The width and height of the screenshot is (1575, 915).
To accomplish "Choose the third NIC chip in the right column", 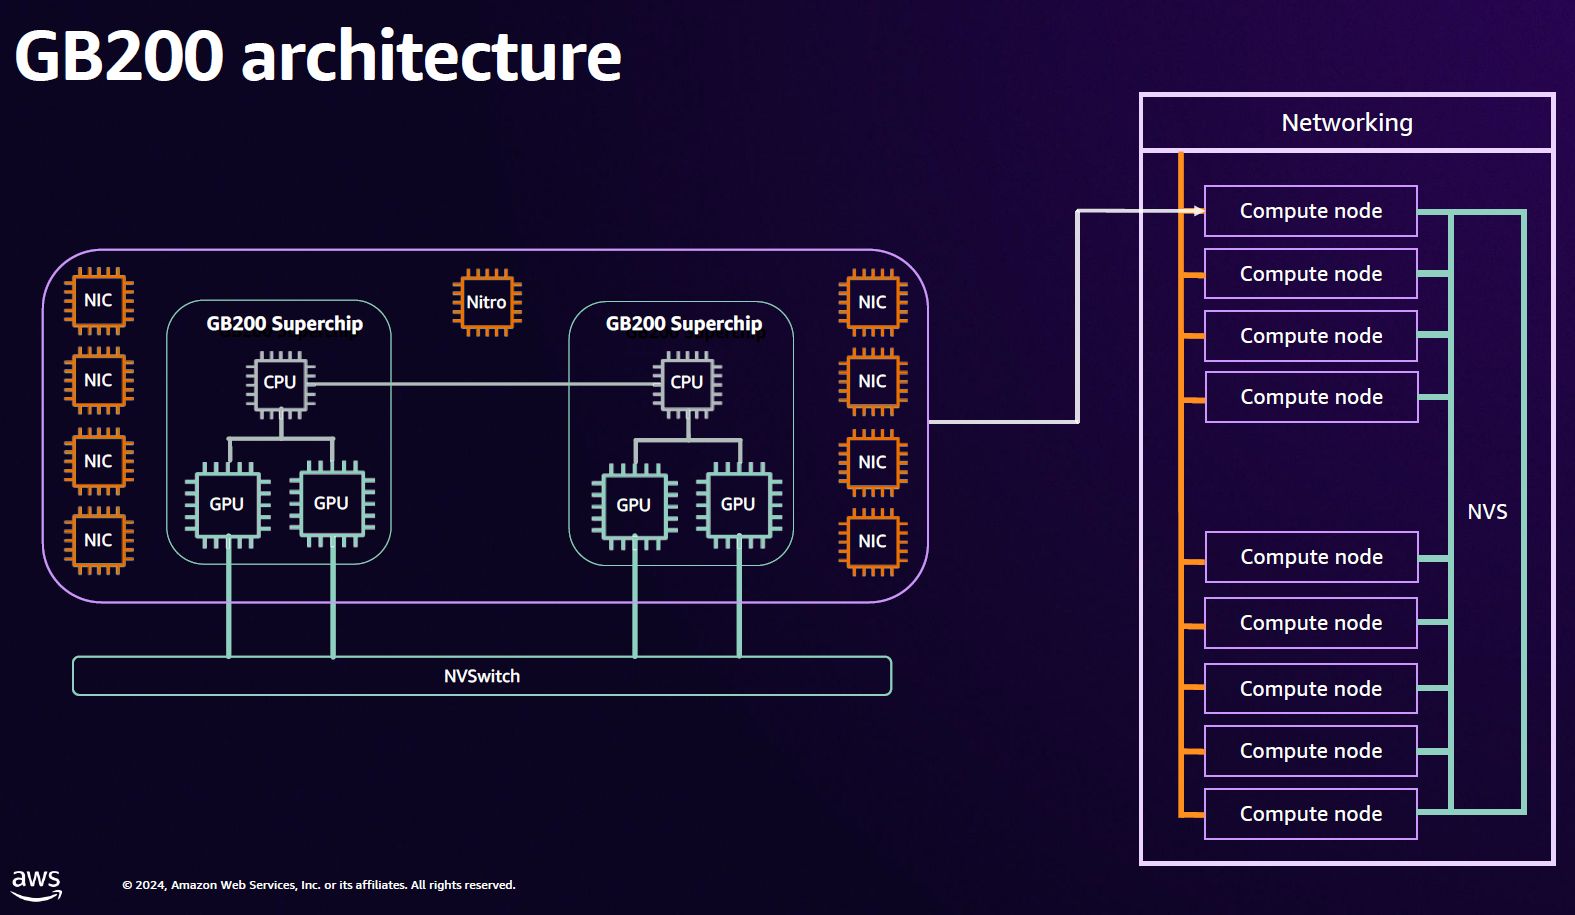I will pyautogui.click(x=872, y=462).
